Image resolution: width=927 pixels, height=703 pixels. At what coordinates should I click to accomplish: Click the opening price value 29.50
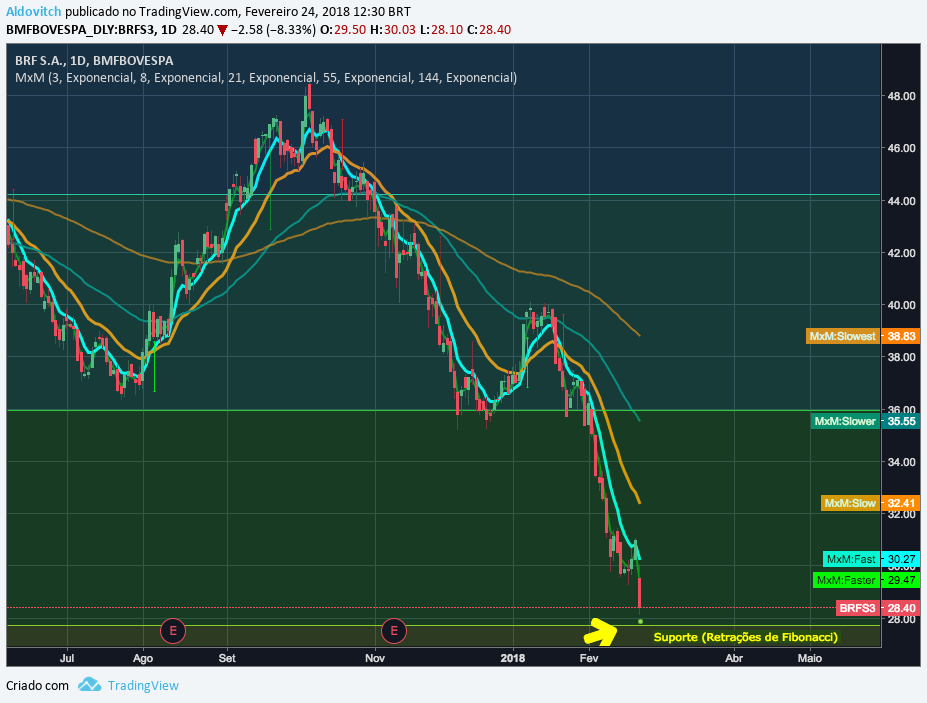coord(350,30)
